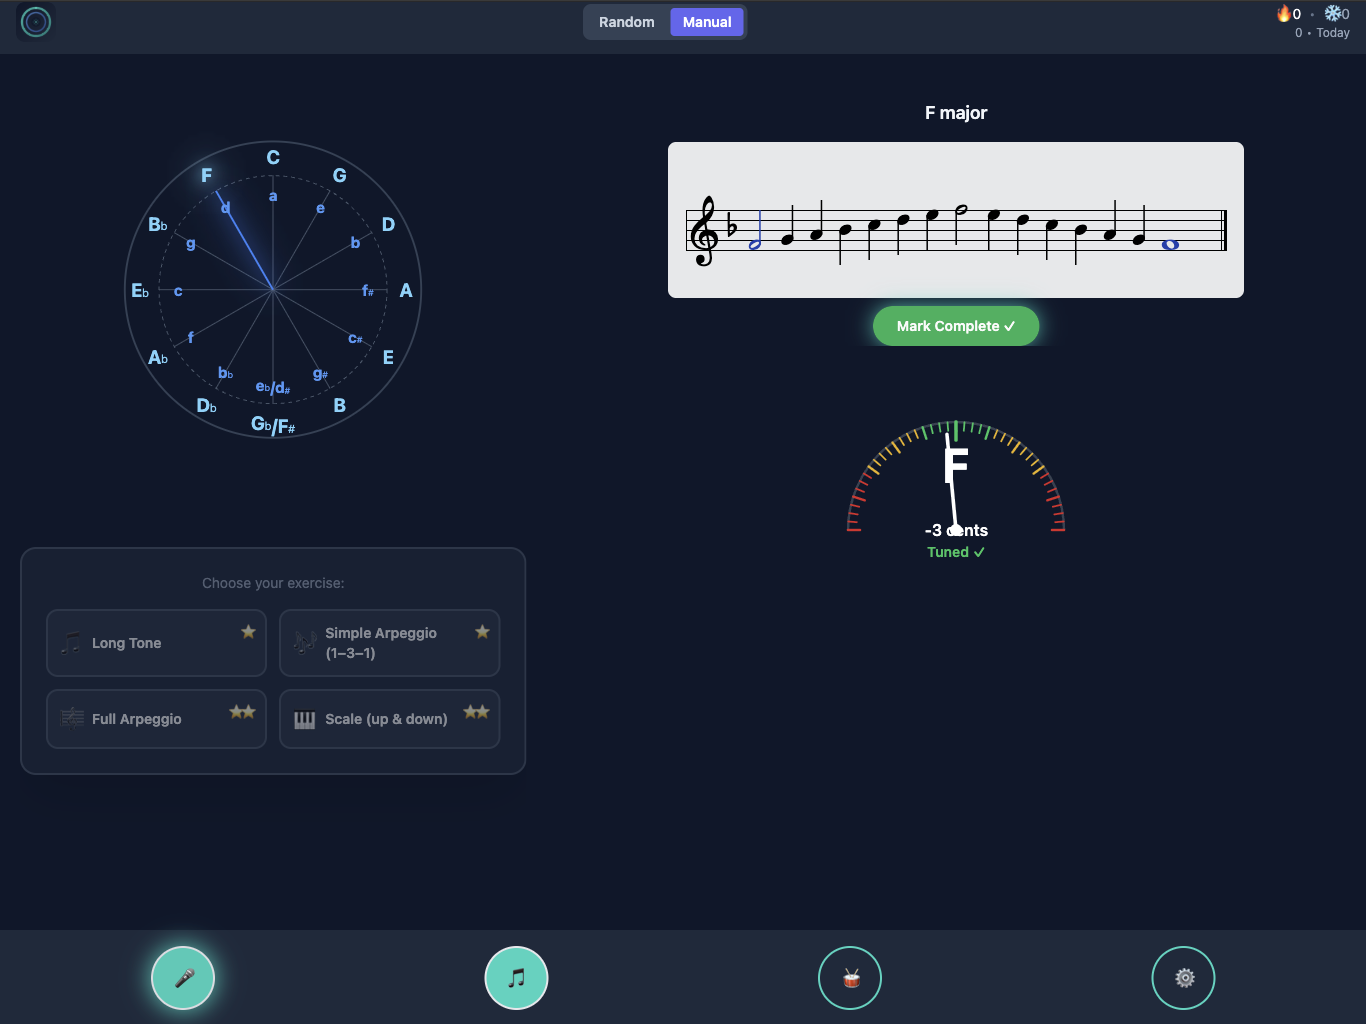This screenshot has width=1366, height=1024.
Task: Choose B flat key on the circle
Action: point(158,225)
